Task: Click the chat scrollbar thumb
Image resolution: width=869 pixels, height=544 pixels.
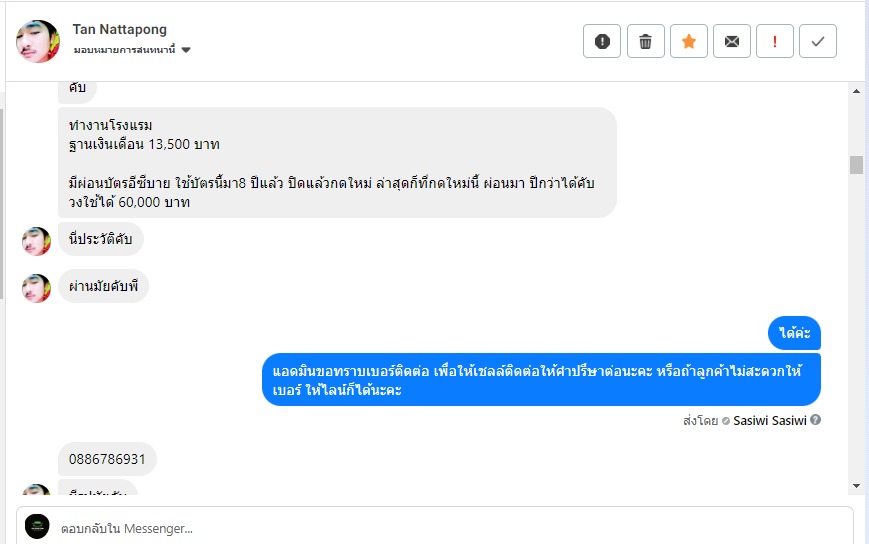Action: (856, 165)
